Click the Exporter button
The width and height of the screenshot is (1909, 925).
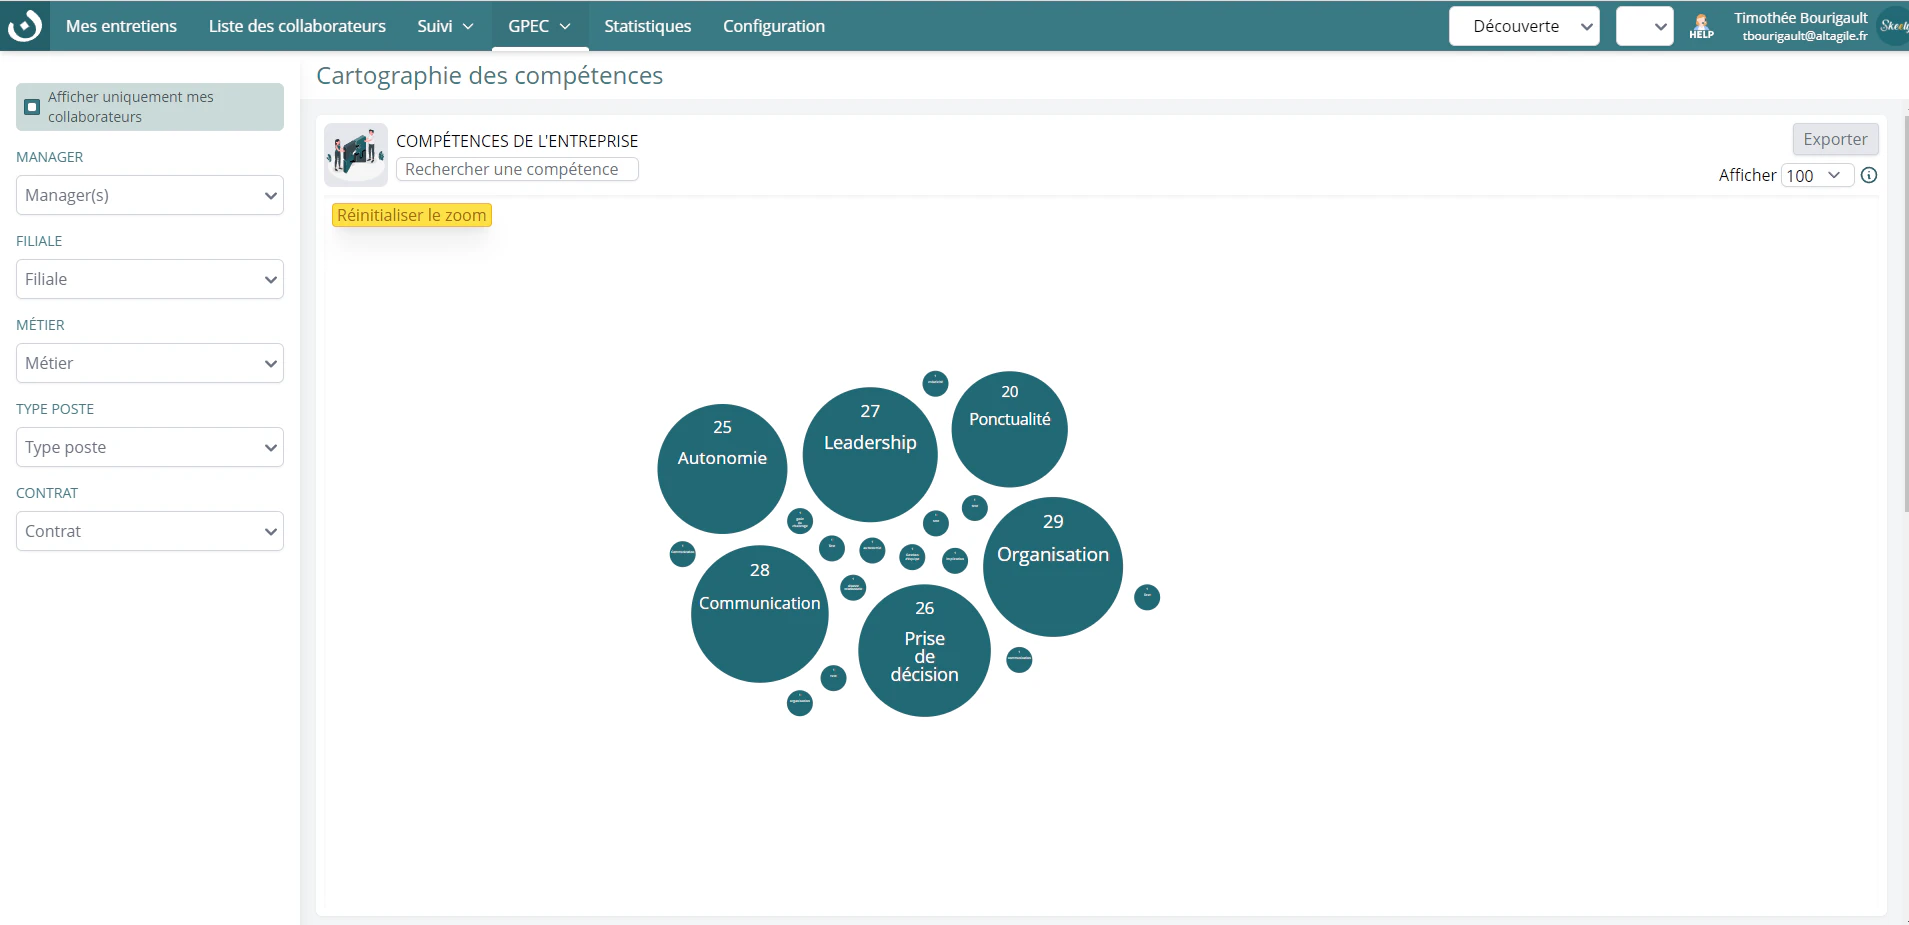tap(1835, 139)
